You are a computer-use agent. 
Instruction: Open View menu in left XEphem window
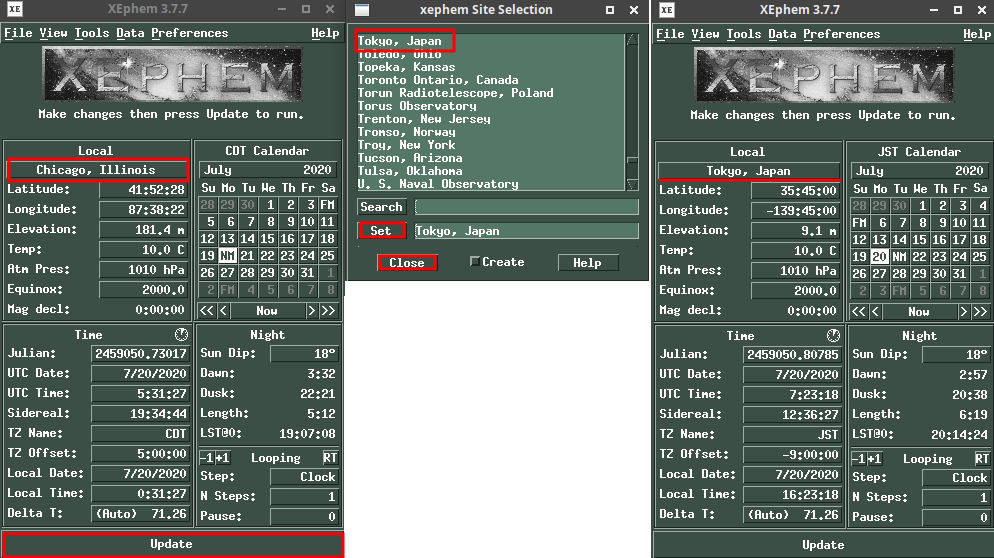click(x=53, y=33)
